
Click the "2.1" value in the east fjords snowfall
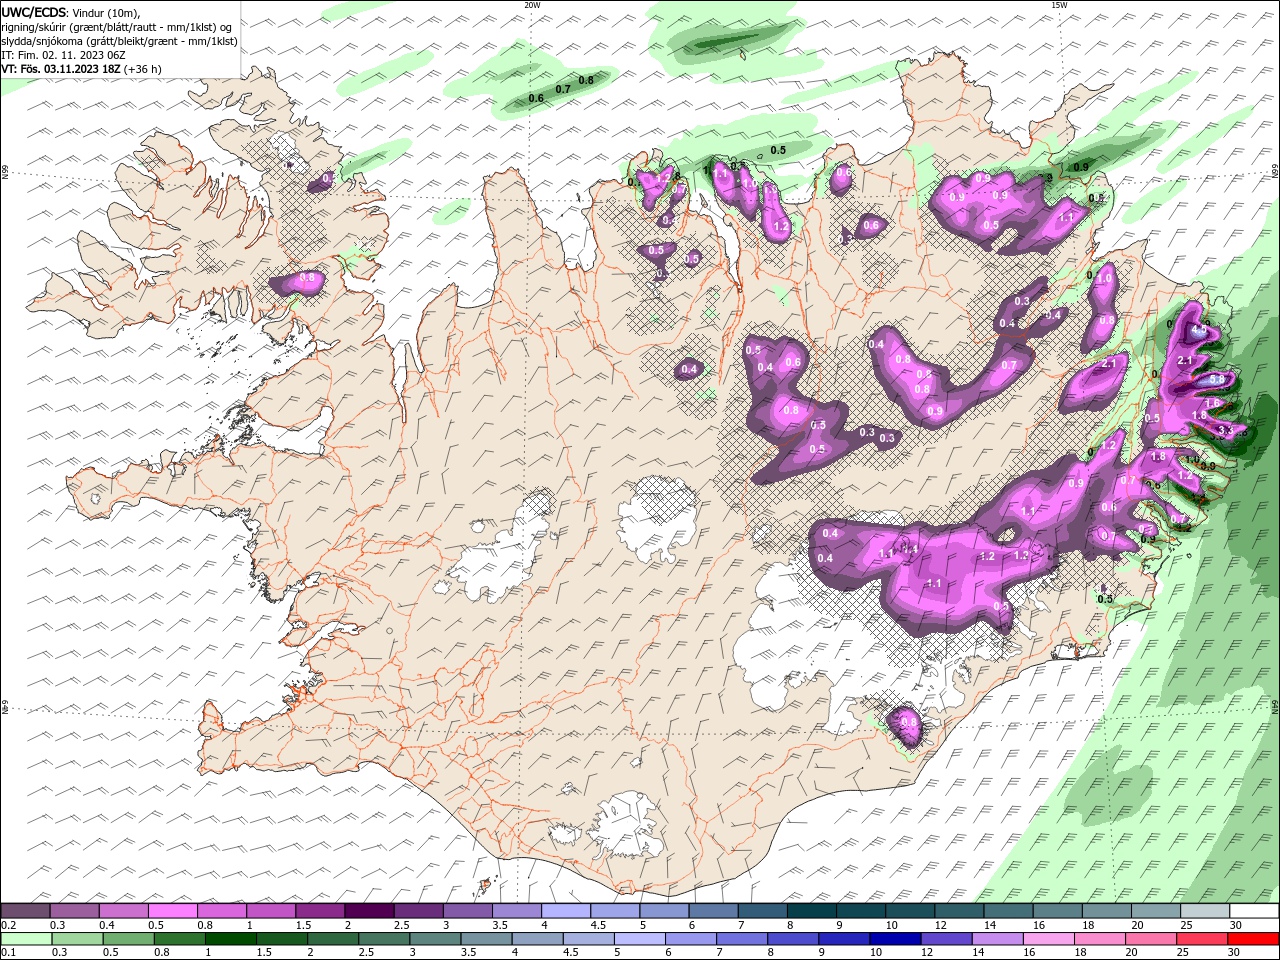[1186, 360]
